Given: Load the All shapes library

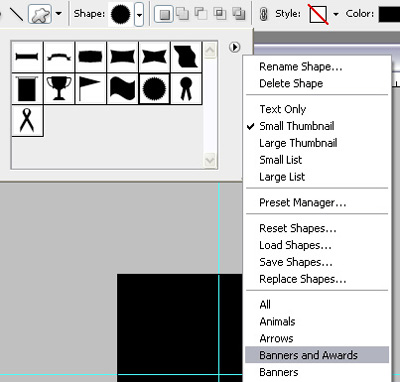Looking at the screenshot, I should [265, 305].
